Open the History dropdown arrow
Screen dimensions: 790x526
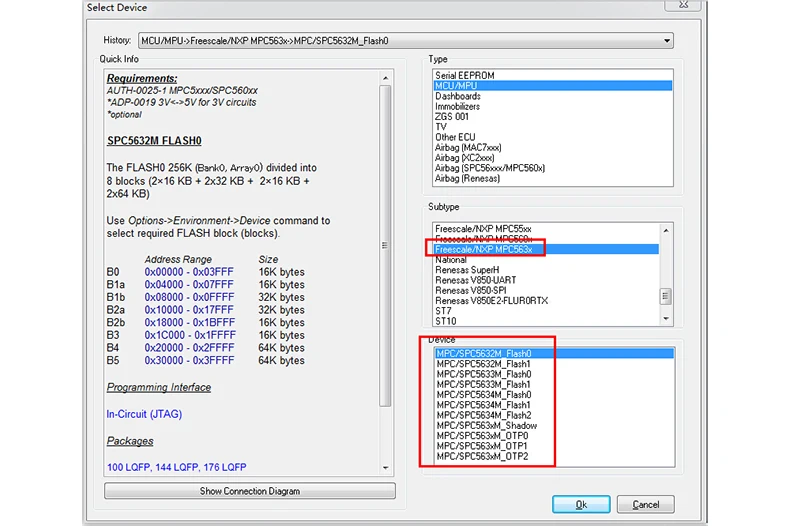coord(667,41)
